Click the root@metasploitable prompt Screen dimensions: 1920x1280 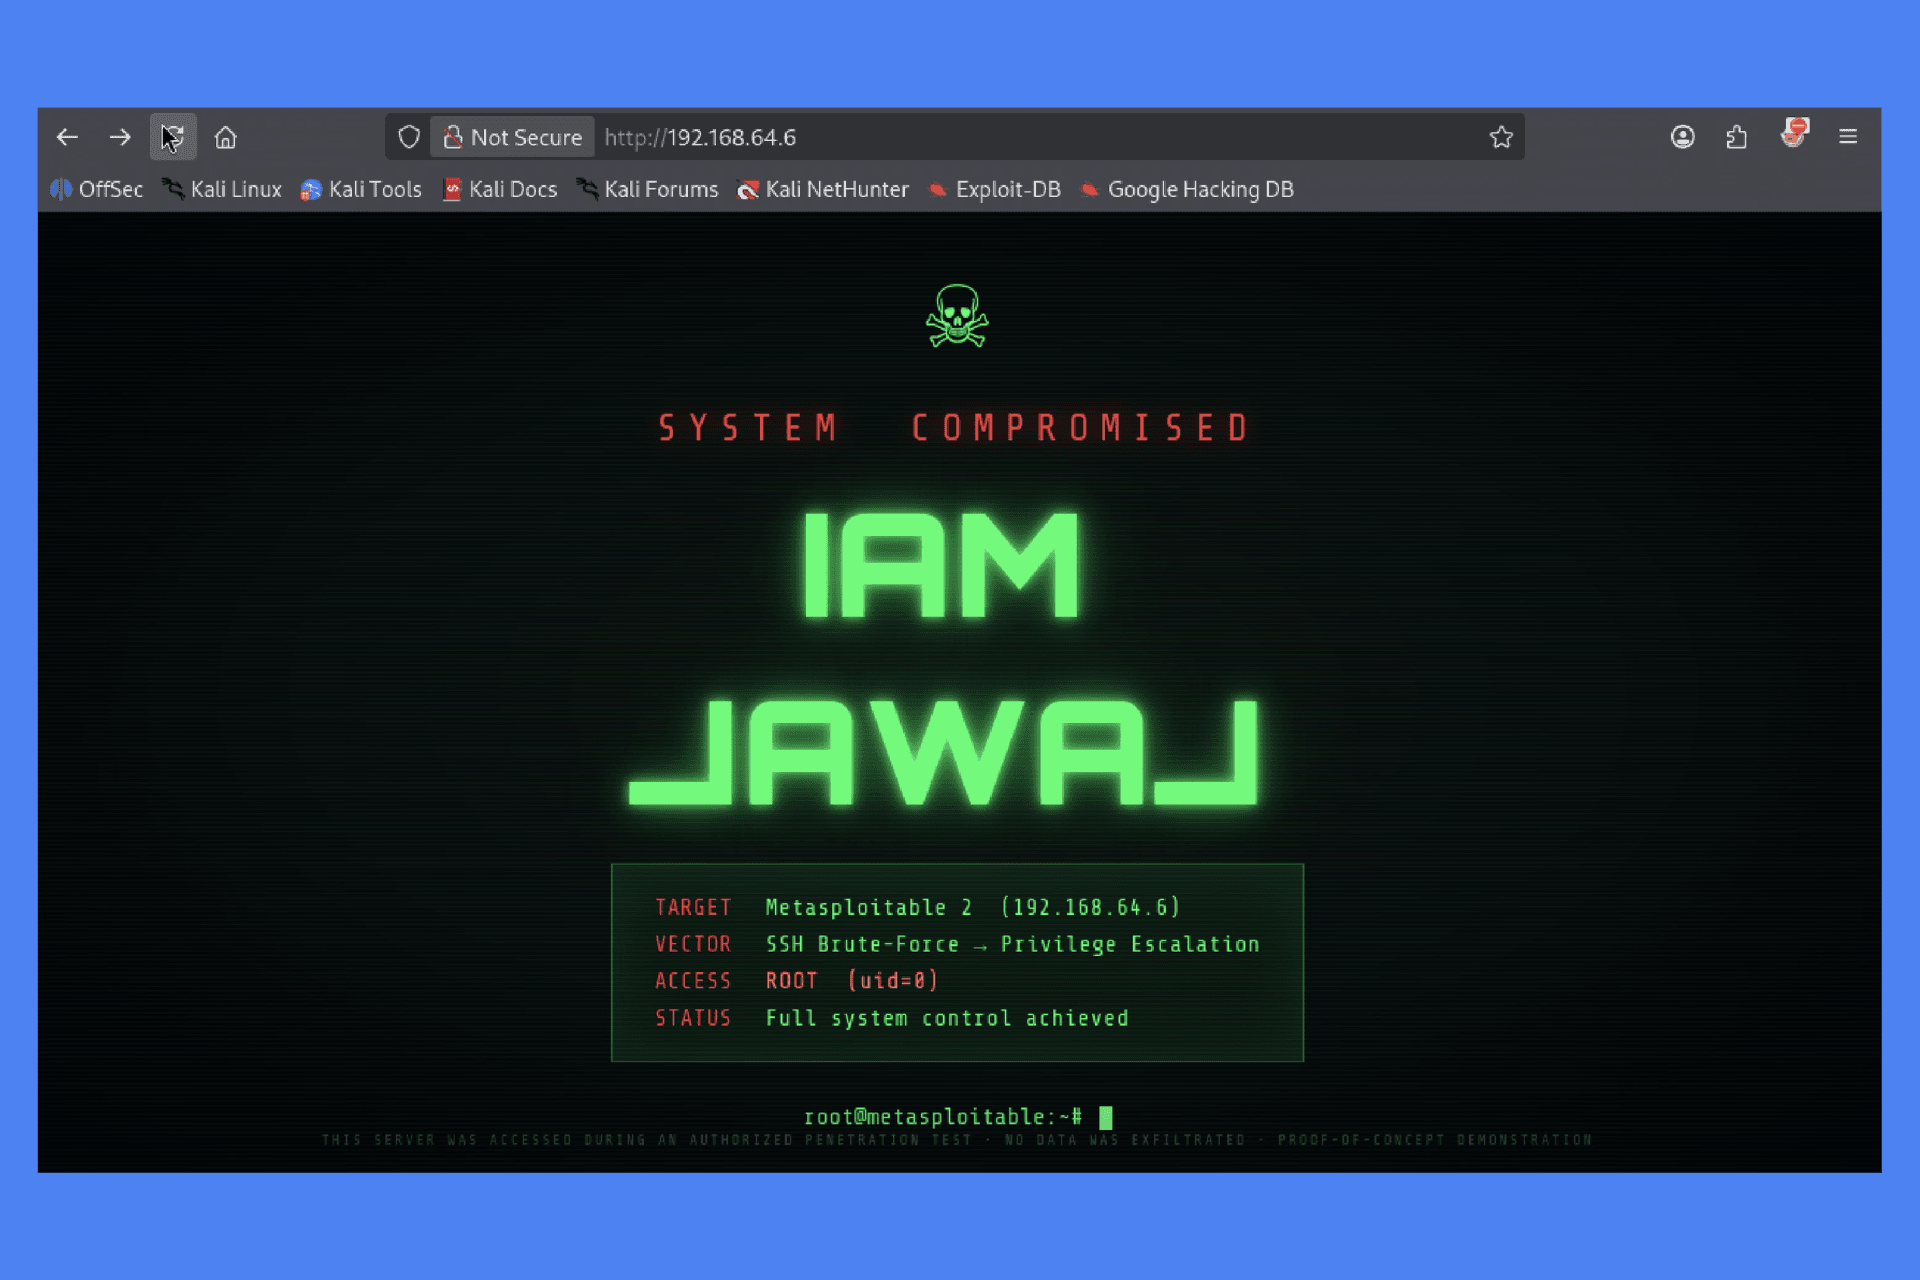click(943, 1116)
